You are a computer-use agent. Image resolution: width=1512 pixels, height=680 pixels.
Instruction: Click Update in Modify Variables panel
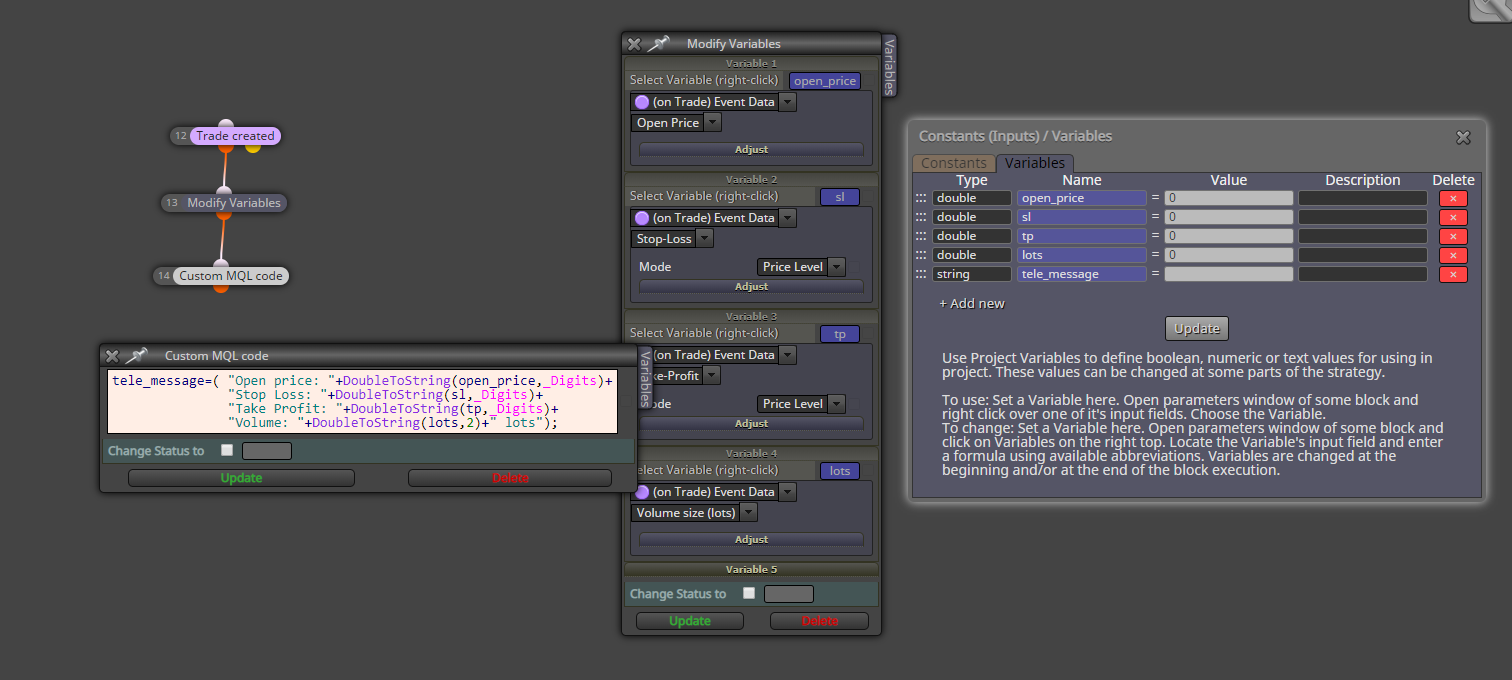[690, 621]
